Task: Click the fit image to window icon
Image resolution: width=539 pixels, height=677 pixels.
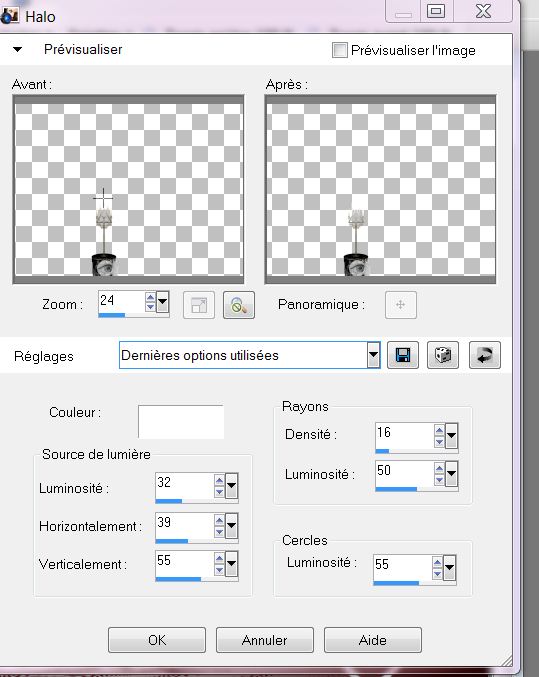Action: 199,305
